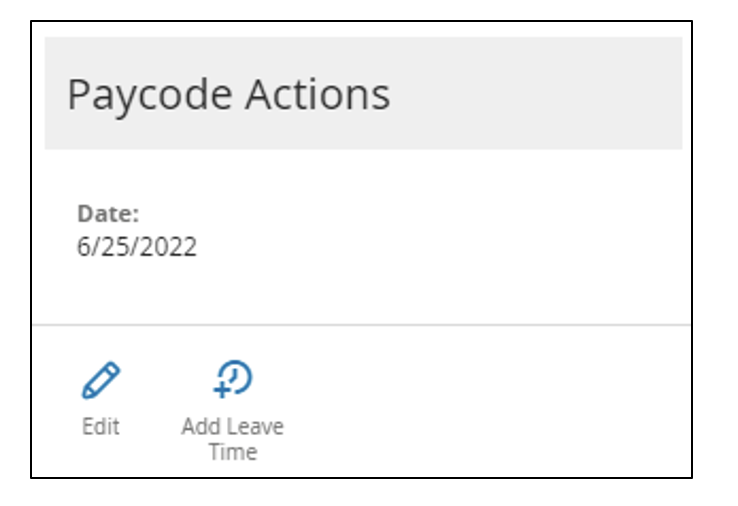Click the "Add Leave Time" text label

tap(232, 439)
